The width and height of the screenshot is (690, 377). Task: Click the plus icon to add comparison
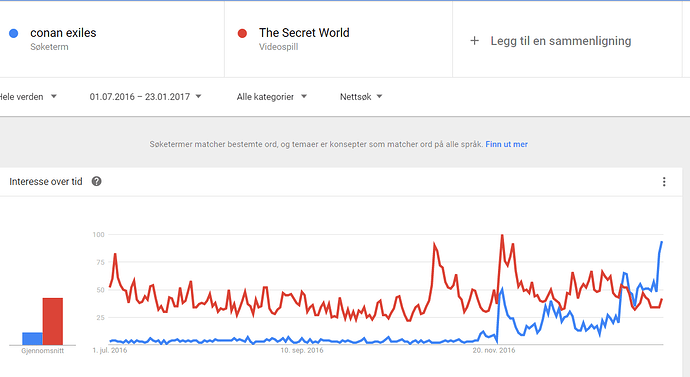click(x=474, y=41)
